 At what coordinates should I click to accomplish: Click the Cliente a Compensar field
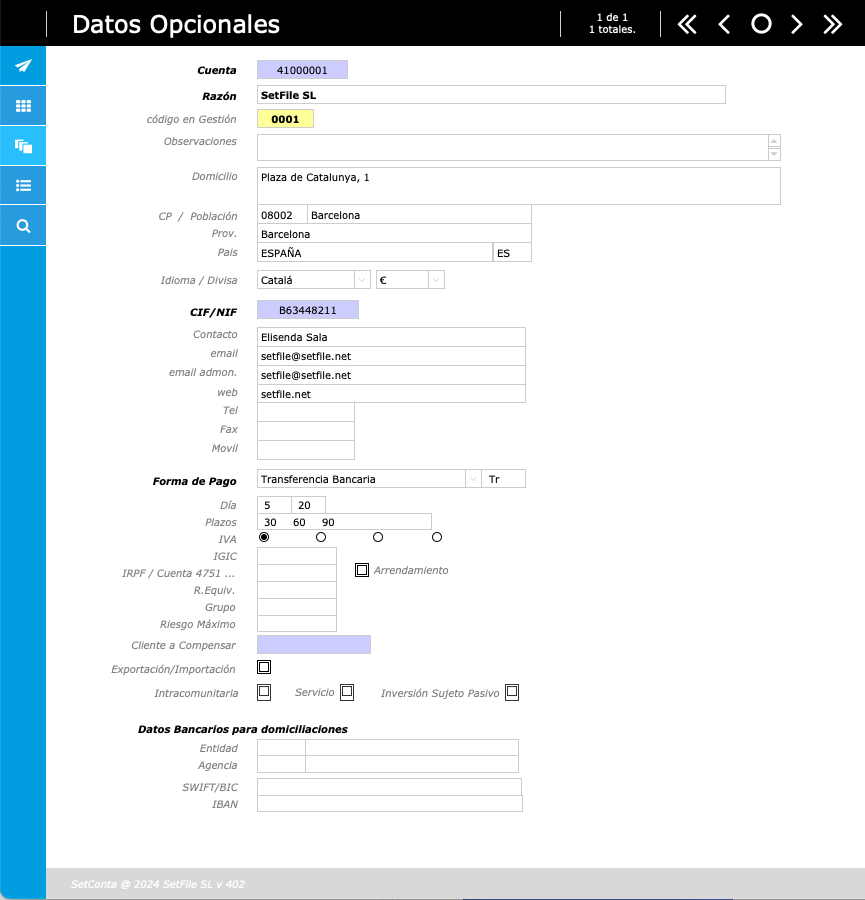313,645
